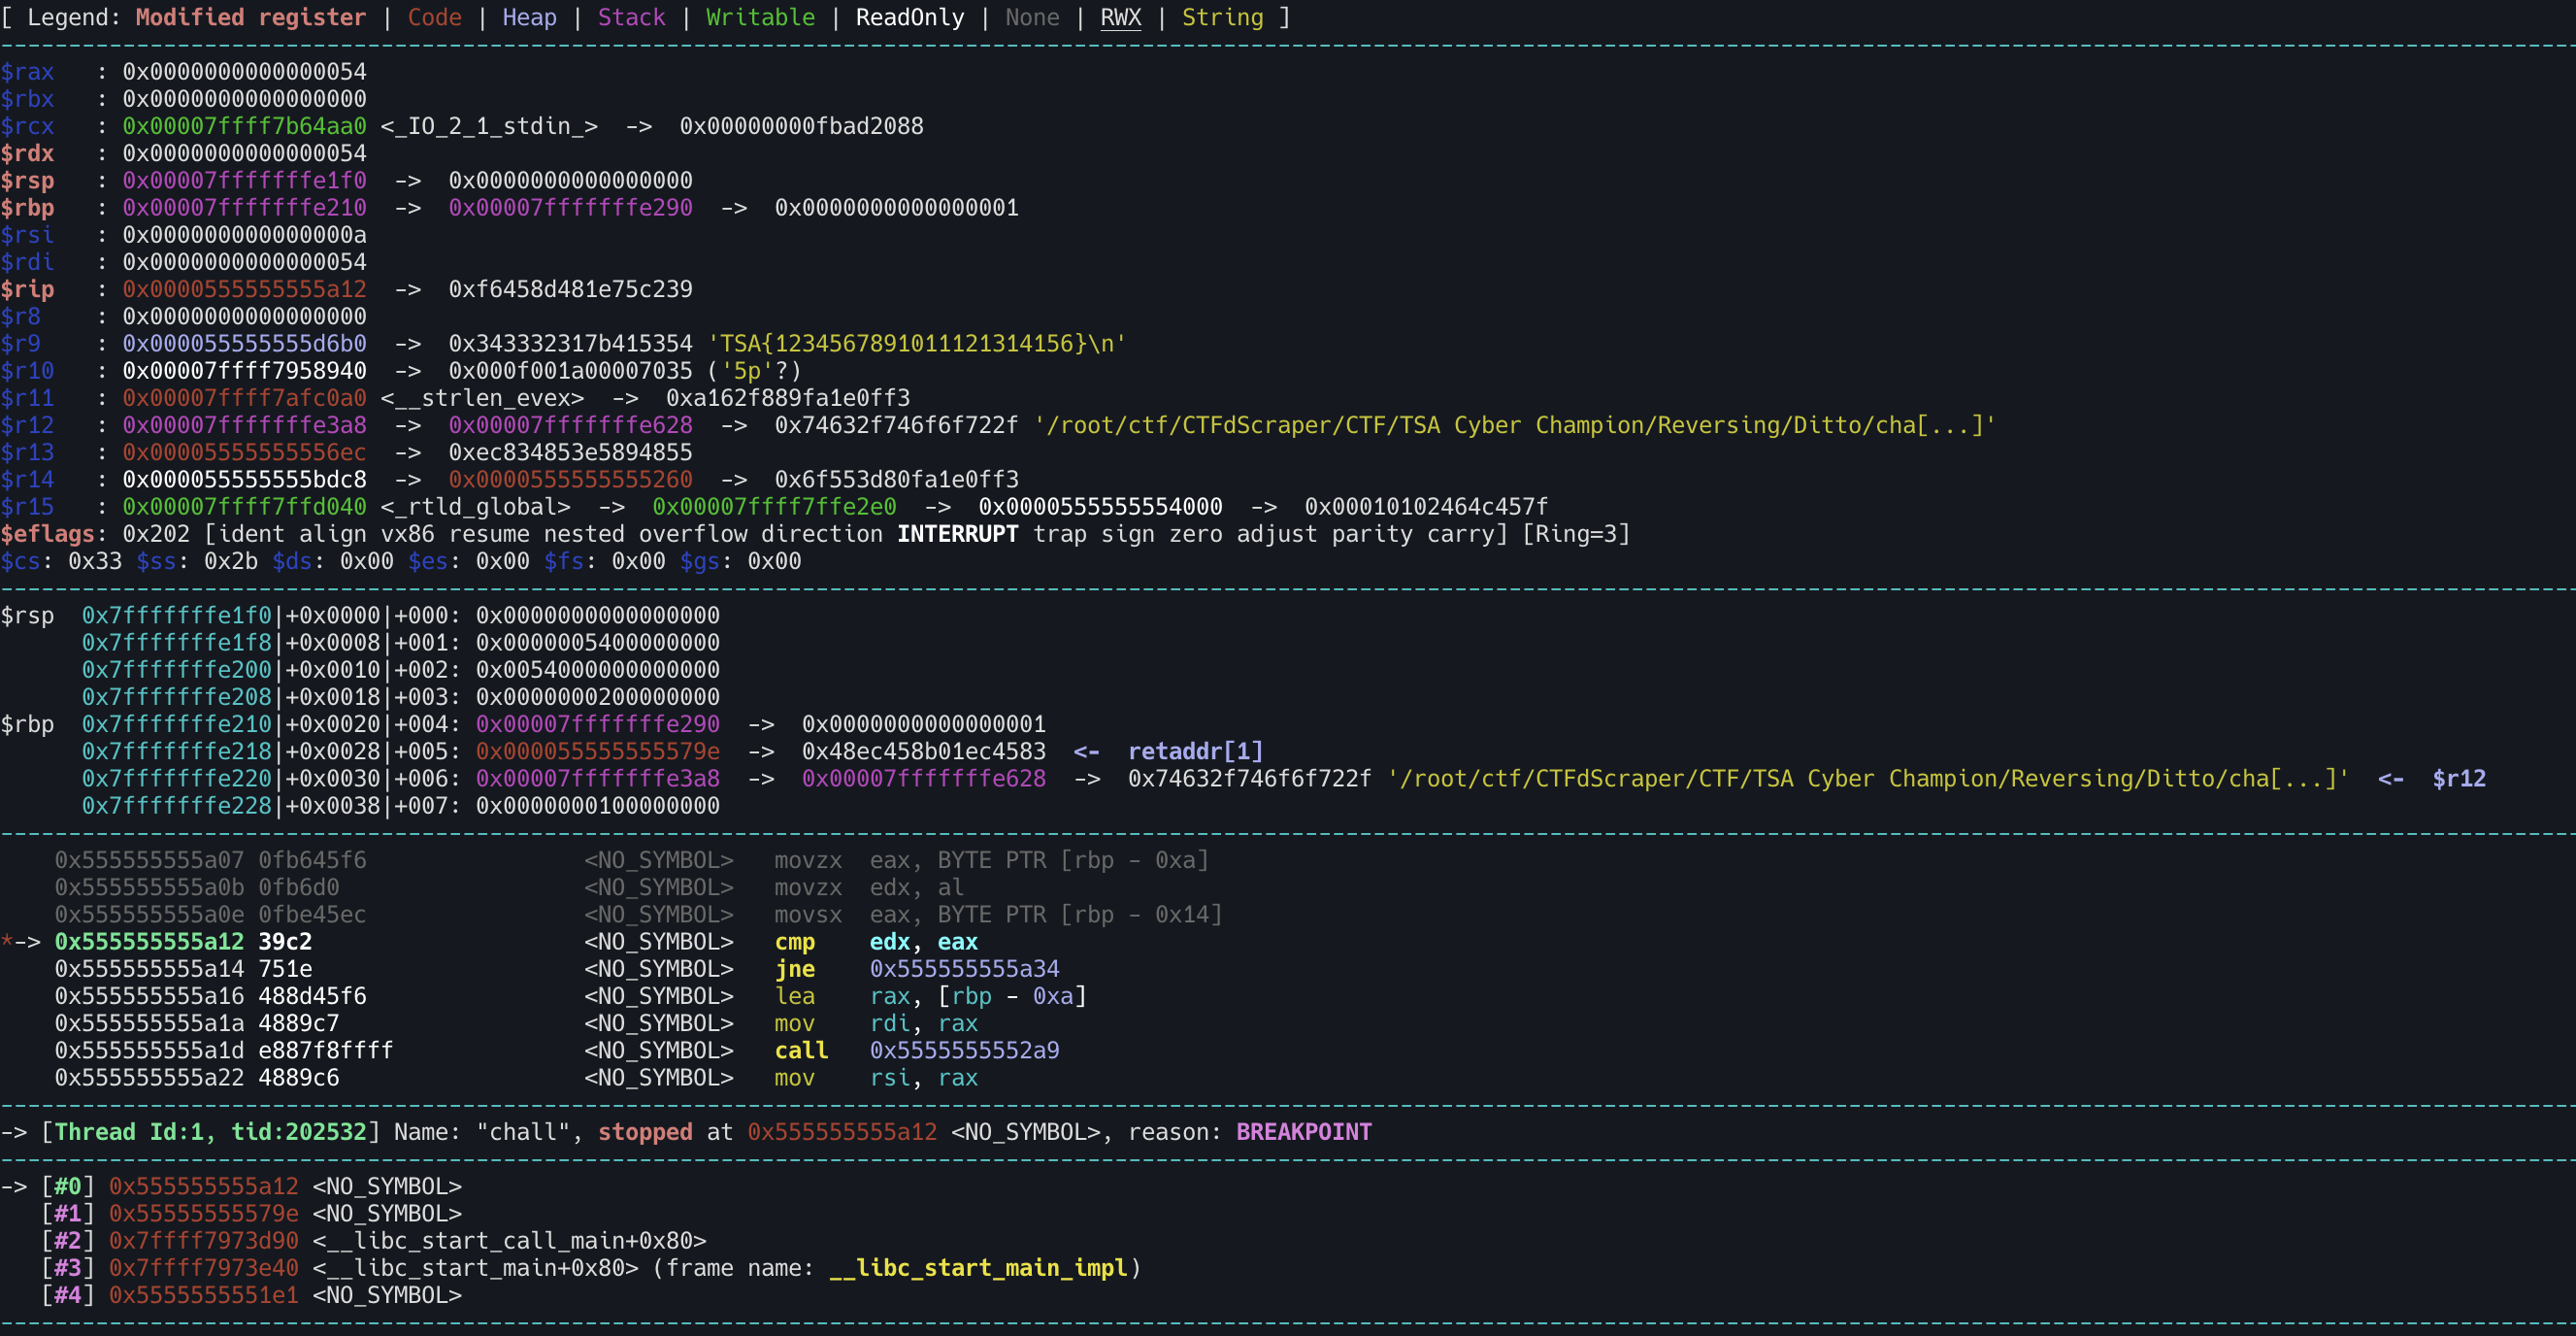Click the _IO_2_1_stdin_ symbol label

click(x=489, y=126)
